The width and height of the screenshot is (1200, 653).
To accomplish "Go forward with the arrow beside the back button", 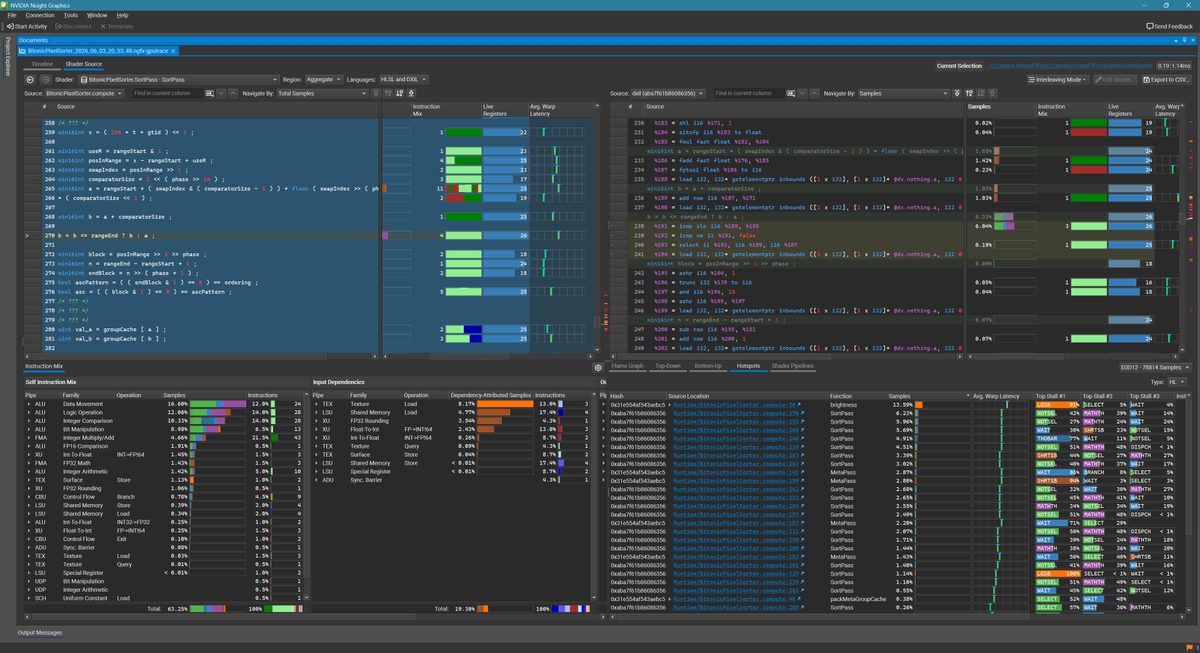I will pyautogui.click(x=44, y=78).
